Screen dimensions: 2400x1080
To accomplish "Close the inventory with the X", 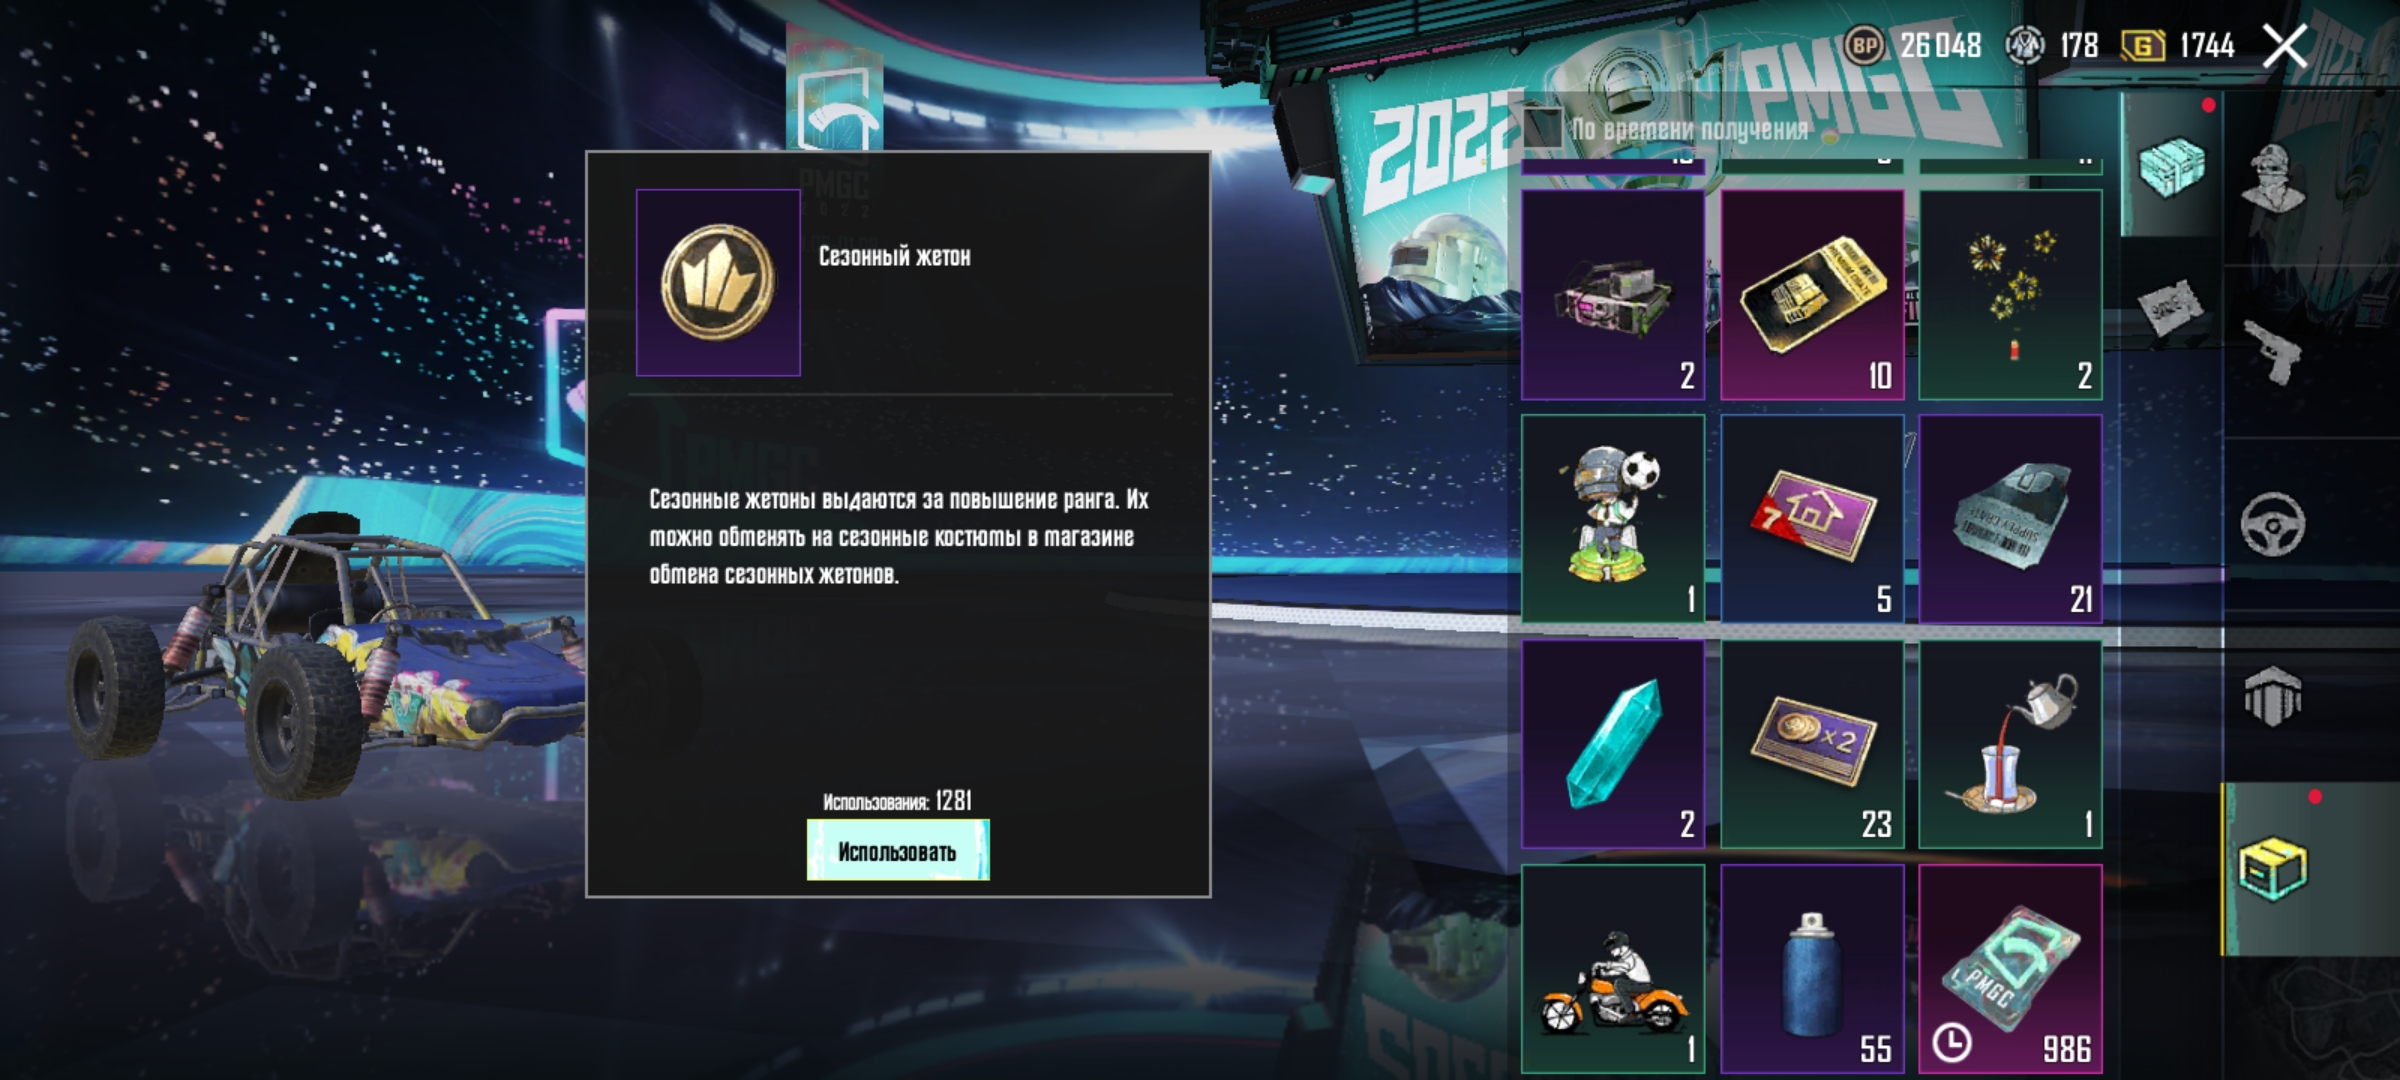I will coord(2286,46).
